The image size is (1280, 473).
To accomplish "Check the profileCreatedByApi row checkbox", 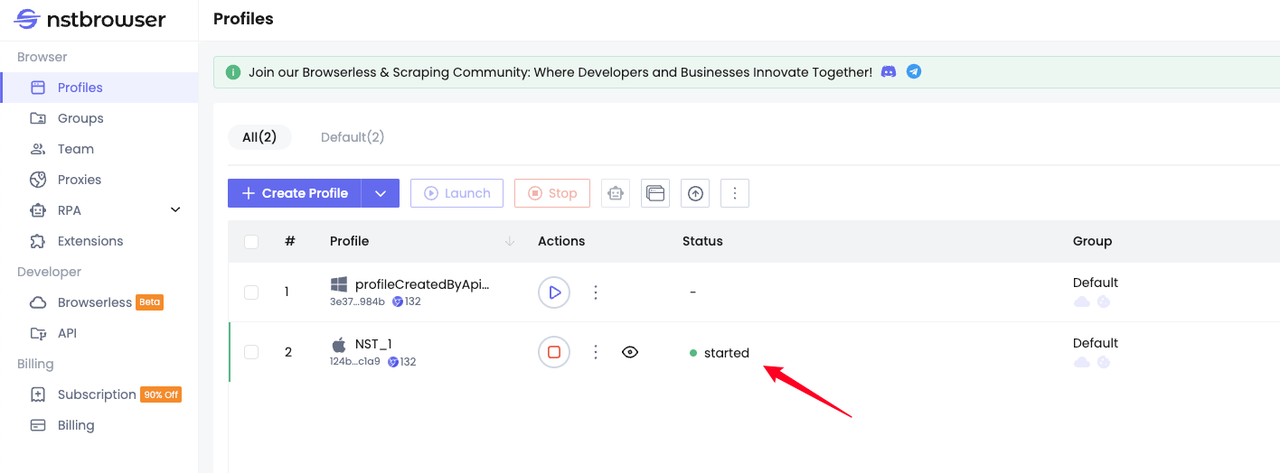I will tap(251, 292).
